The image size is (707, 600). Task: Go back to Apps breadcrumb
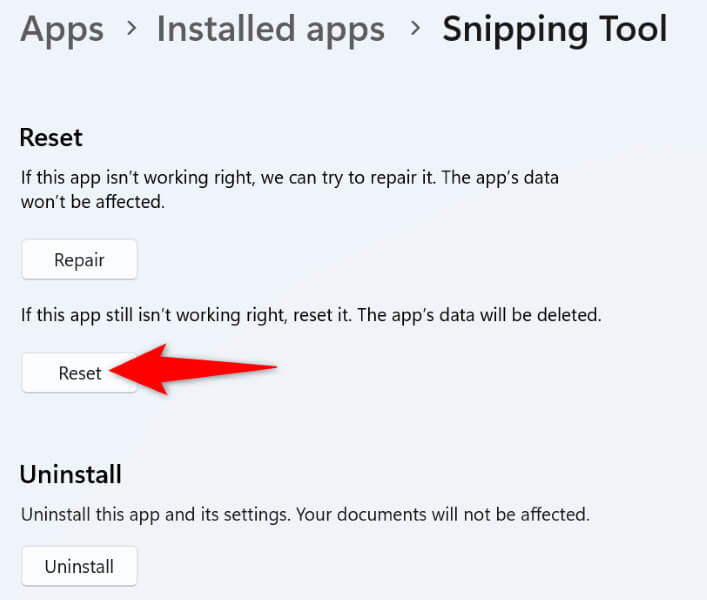(62, 31)
